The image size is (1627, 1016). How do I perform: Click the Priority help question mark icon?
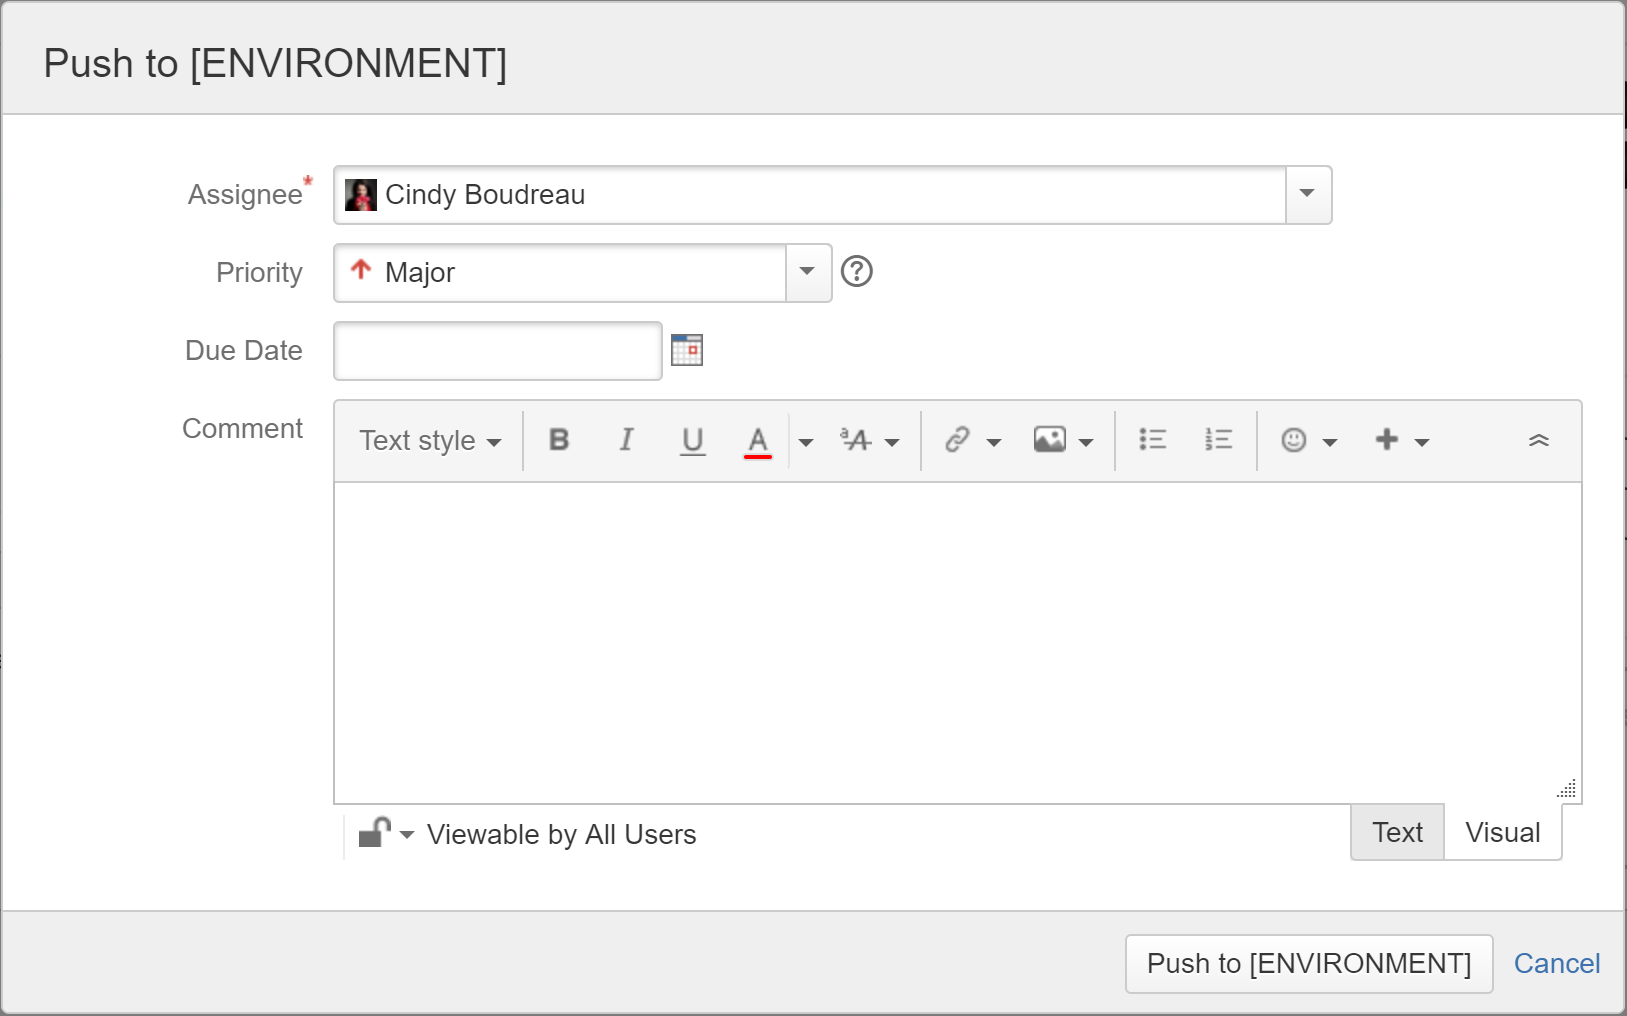point(857,271)
